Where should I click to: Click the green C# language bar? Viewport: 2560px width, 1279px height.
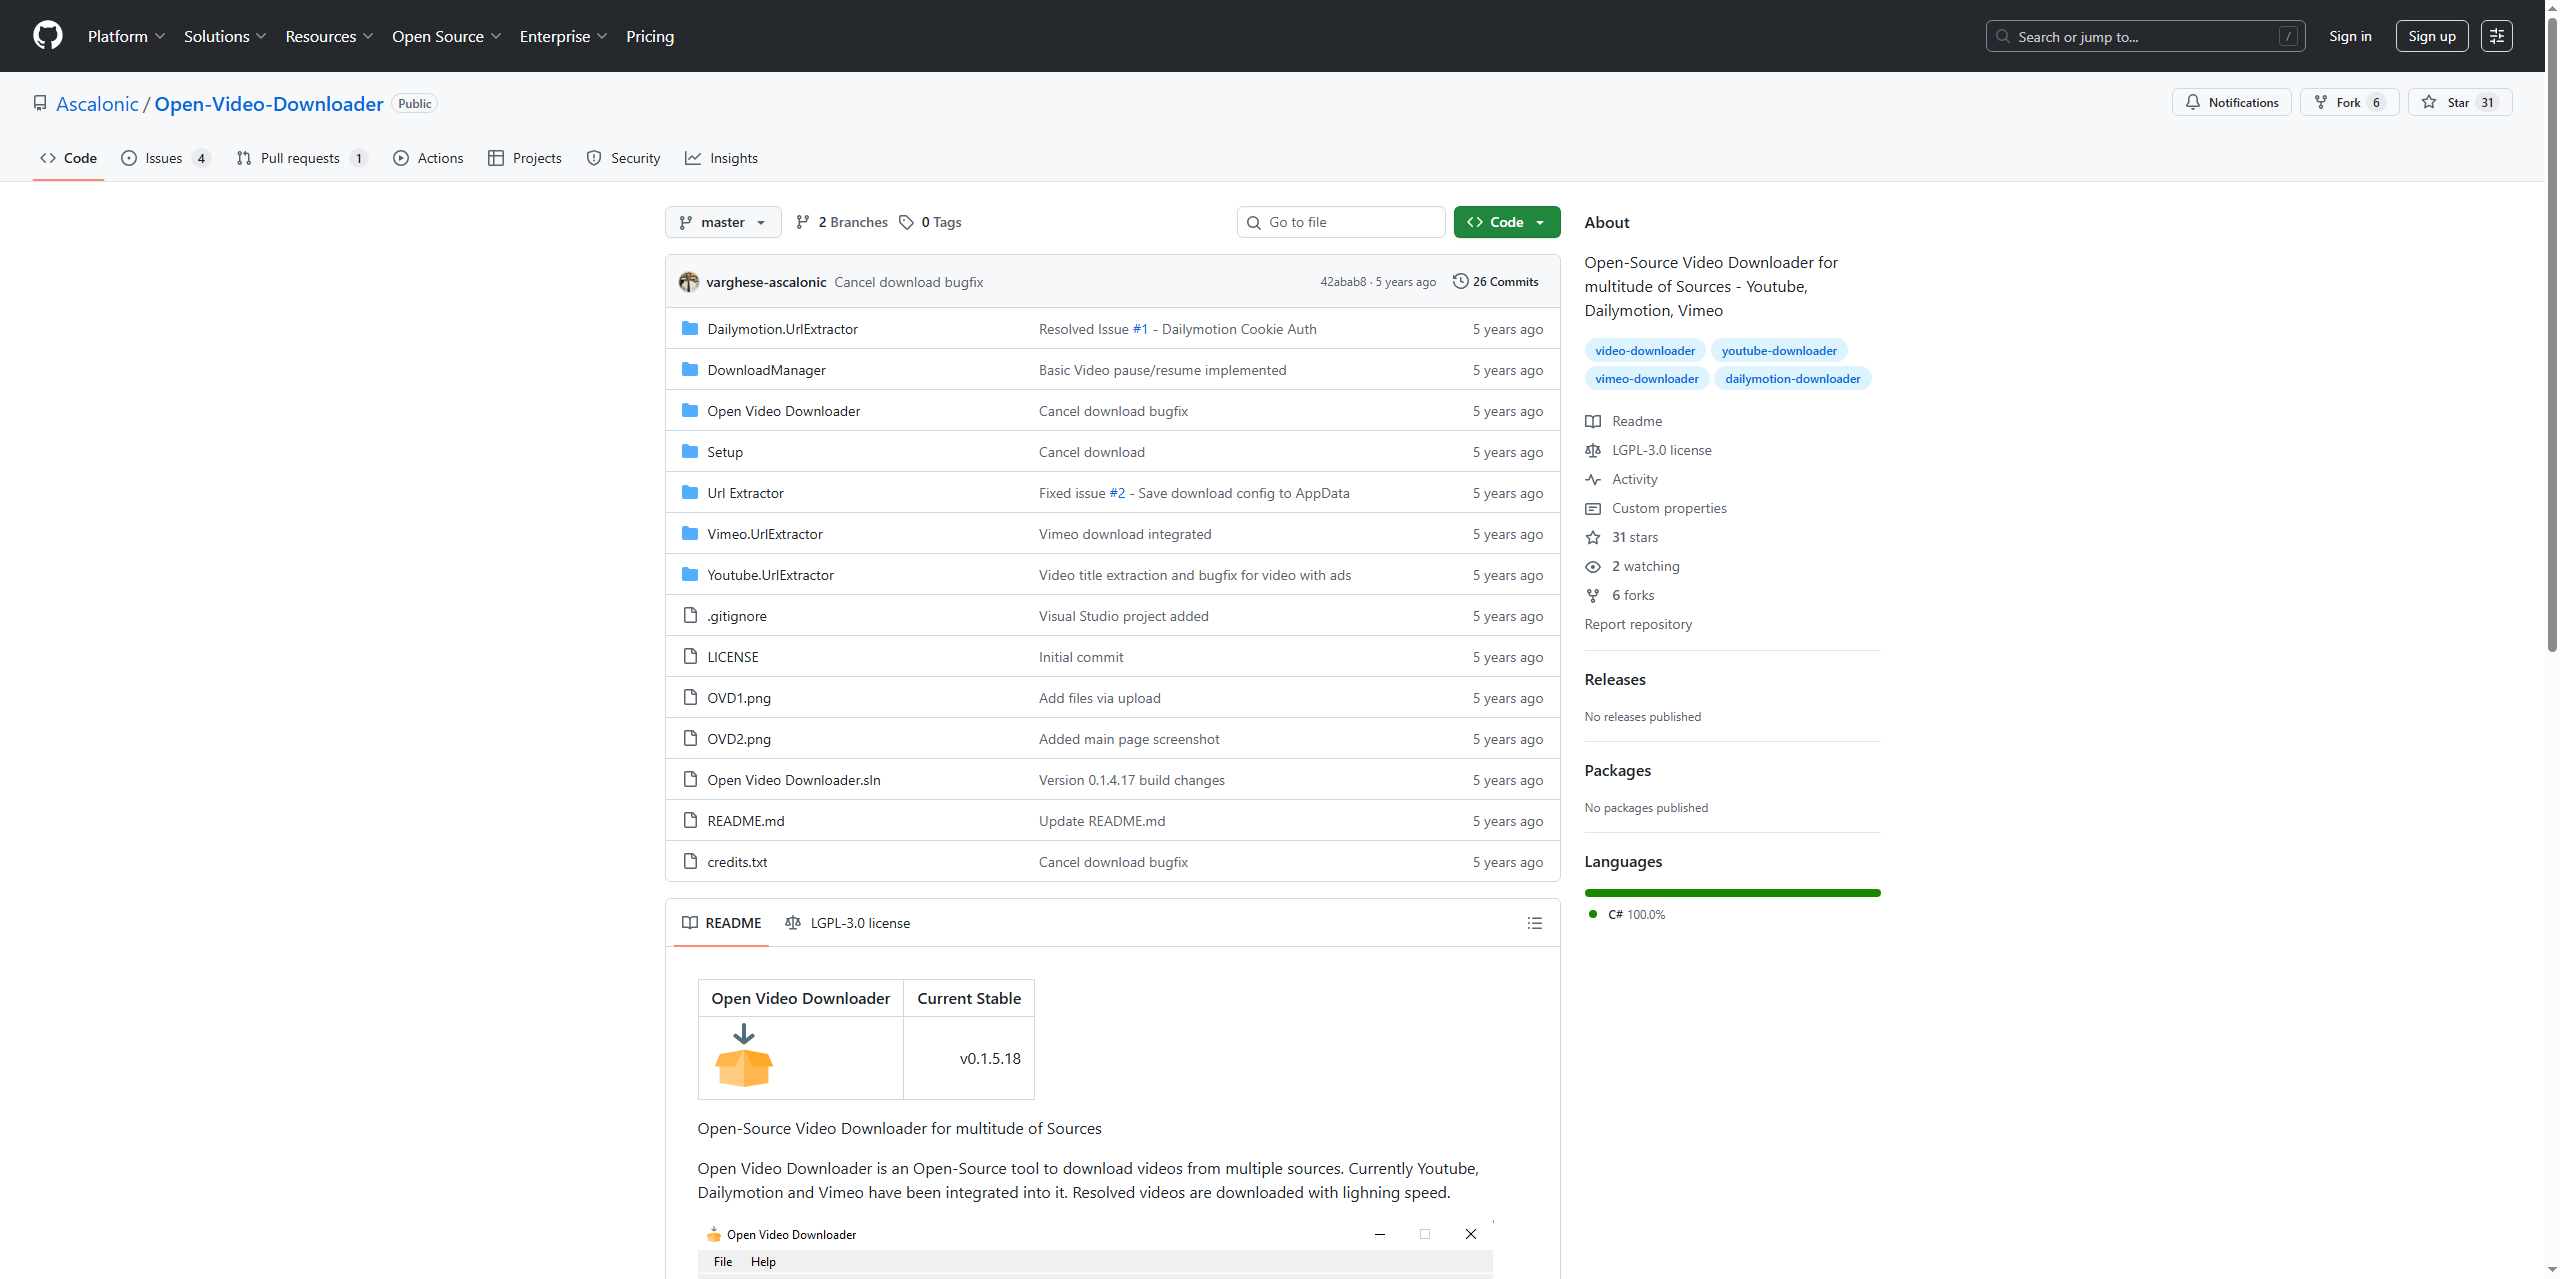click(x=1732, y=893)
